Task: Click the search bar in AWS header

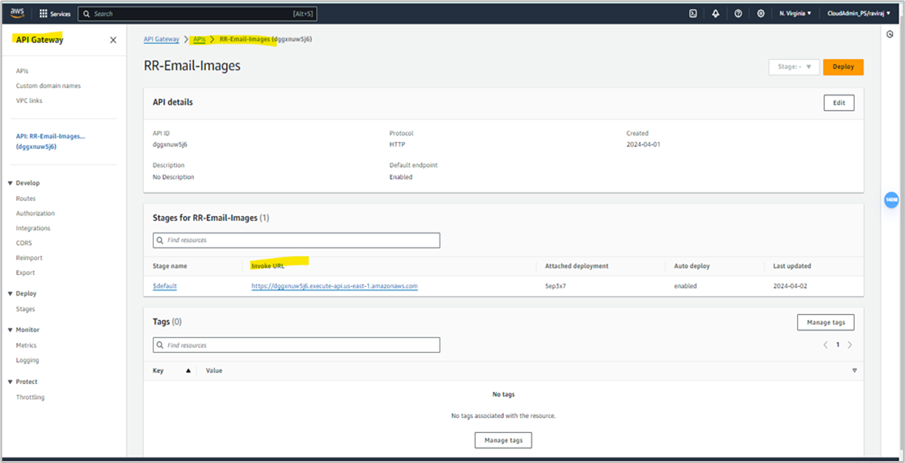Action: (x=197, y=14)
